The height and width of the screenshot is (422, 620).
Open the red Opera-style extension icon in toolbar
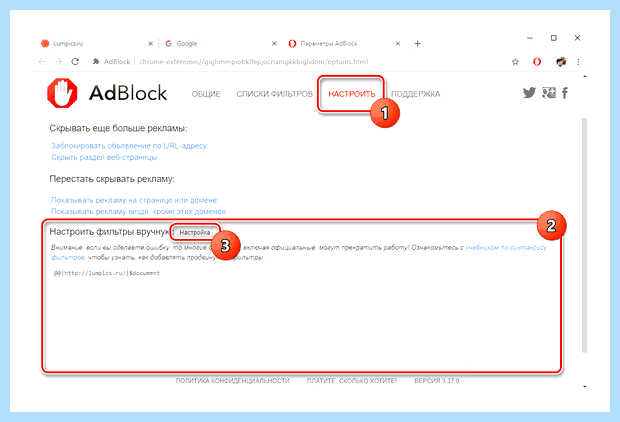click(537, 62)
